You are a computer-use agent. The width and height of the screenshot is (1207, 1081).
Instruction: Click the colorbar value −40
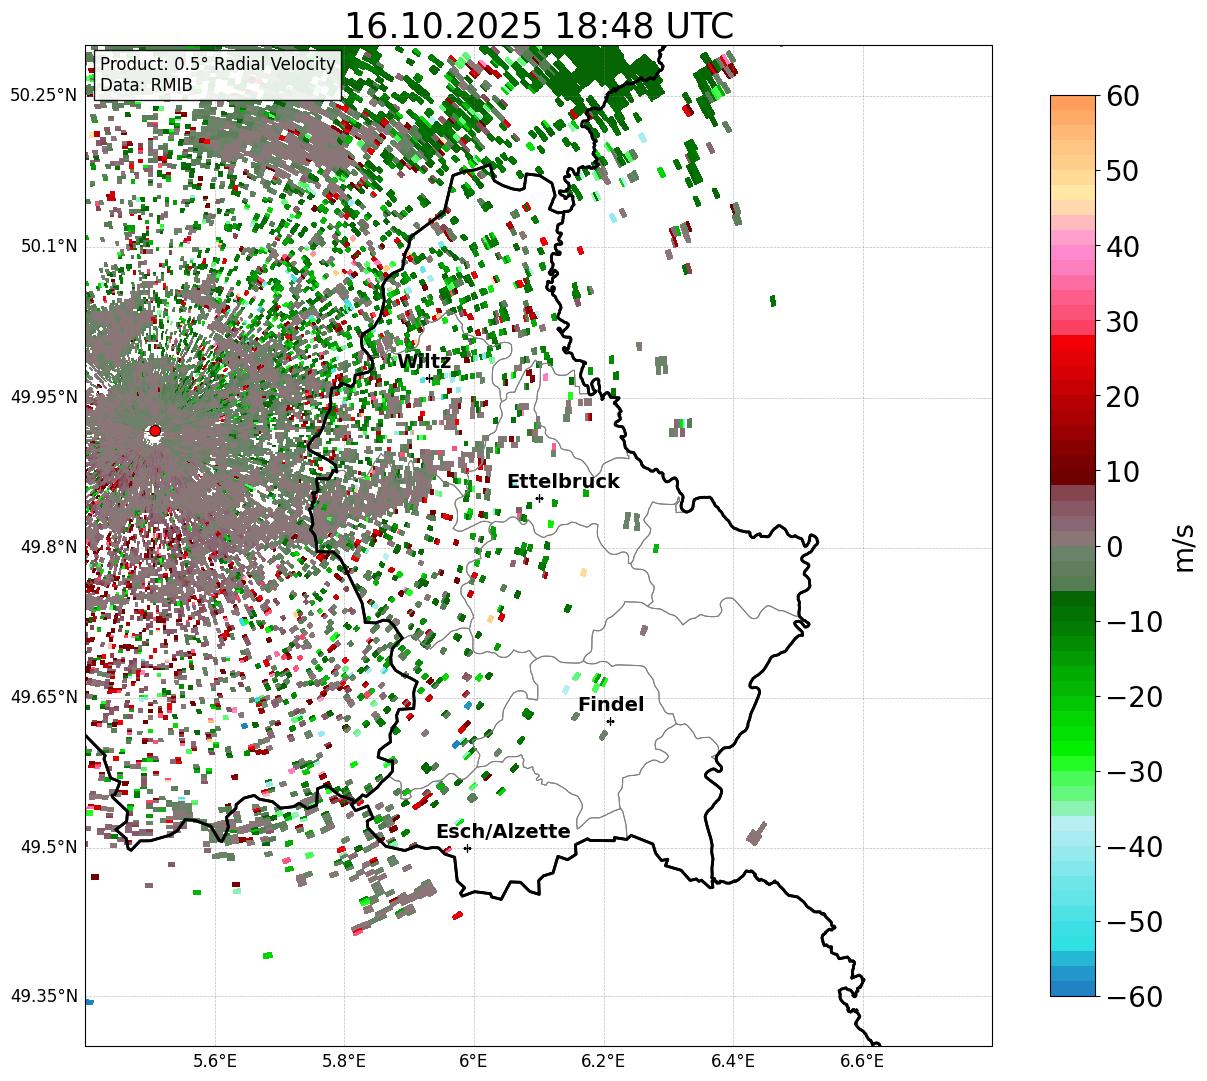(x=1134, y=846)
